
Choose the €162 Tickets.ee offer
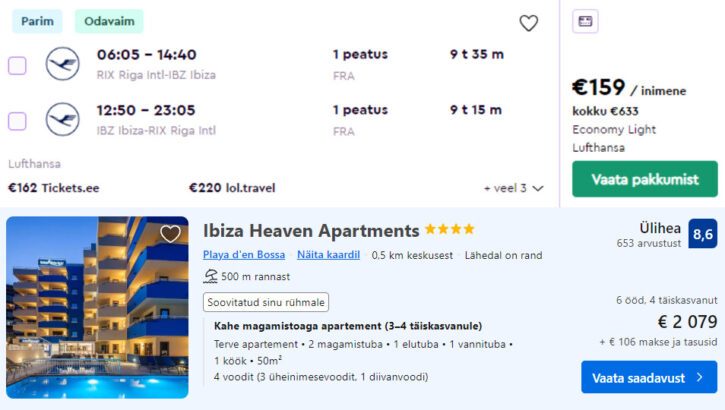coord(53,187)
